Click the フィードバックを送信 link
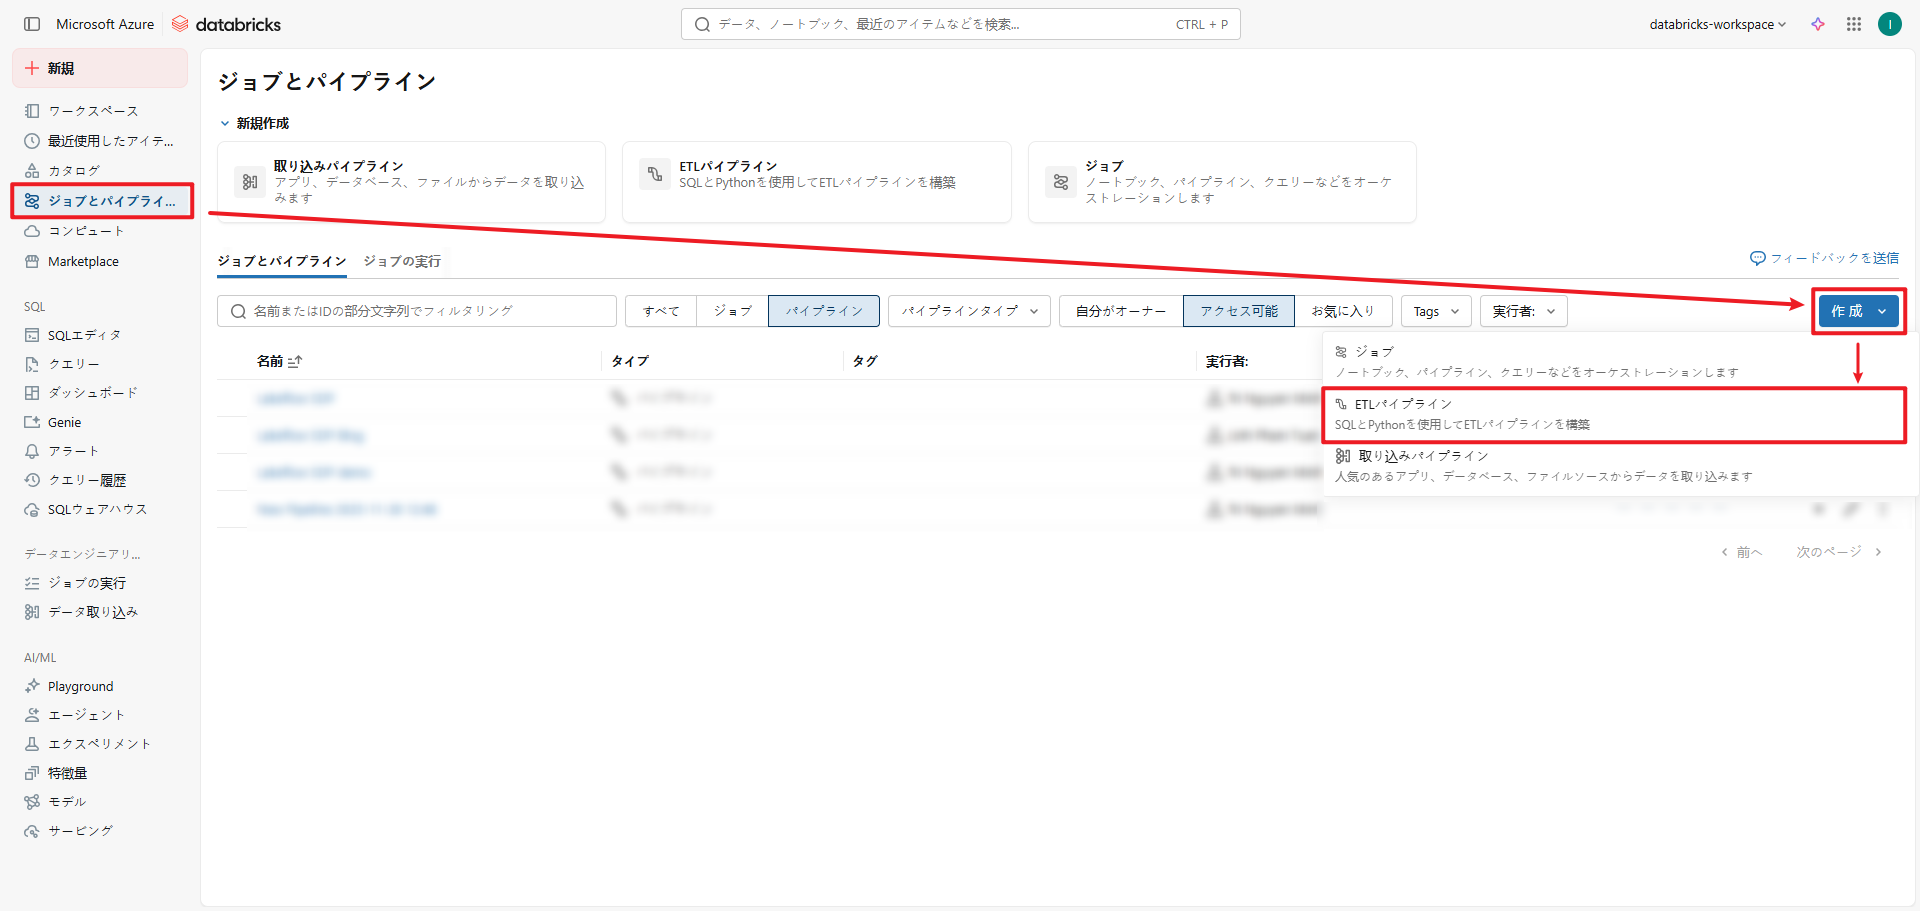Viewport: 1920px width, 911px height. (x=1824, y=258)
